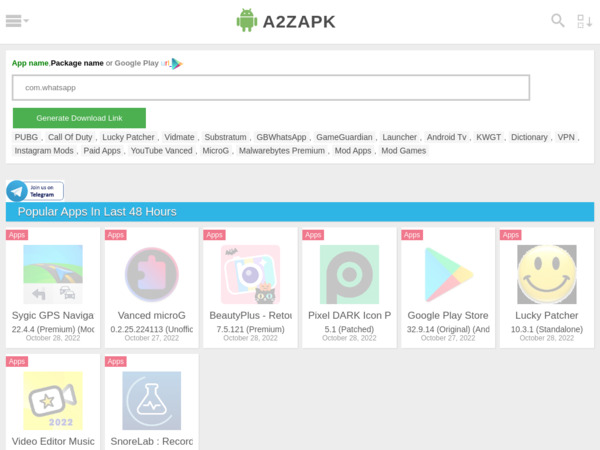Click the BeautyPlus - Retouch title
This screenshot has height=450, width=600.
[x=250, y=316]
